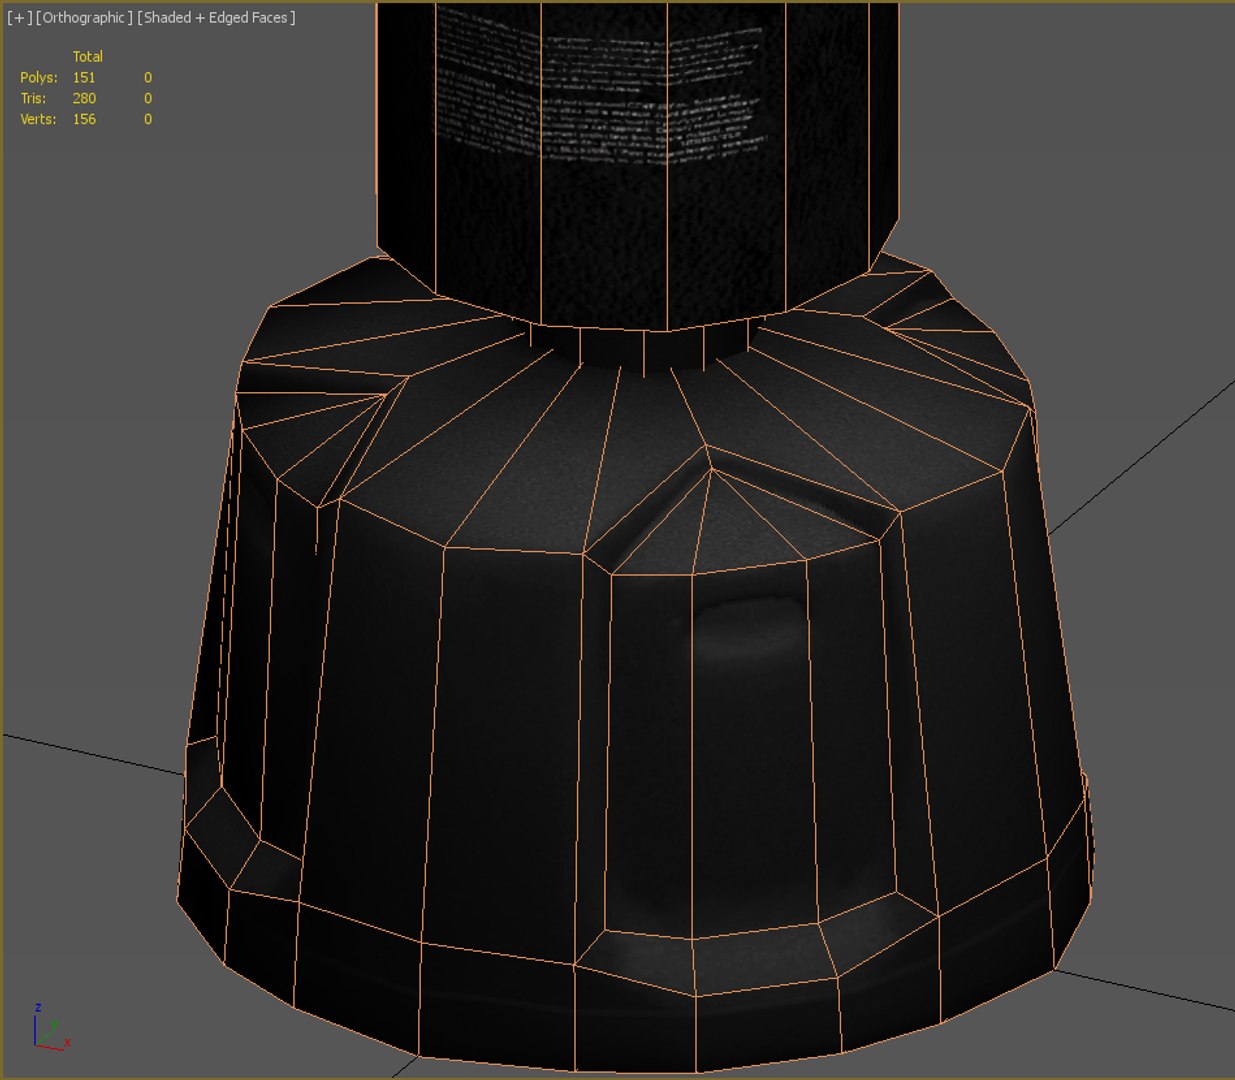Screen dimensions: 1235x1080
Task: Click the vertex count value 156
Action: pos(84,120)
